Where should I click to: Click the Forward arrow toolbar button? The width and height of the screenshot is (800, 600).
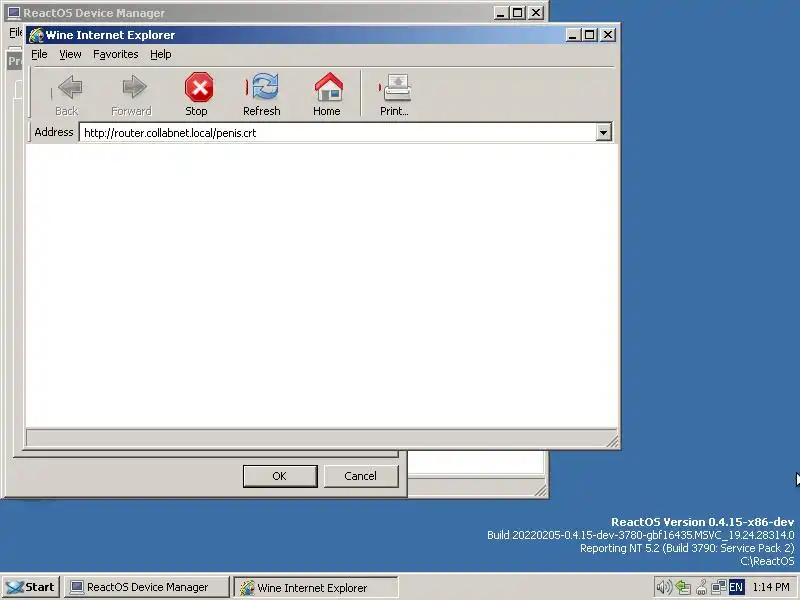point(132,95)
